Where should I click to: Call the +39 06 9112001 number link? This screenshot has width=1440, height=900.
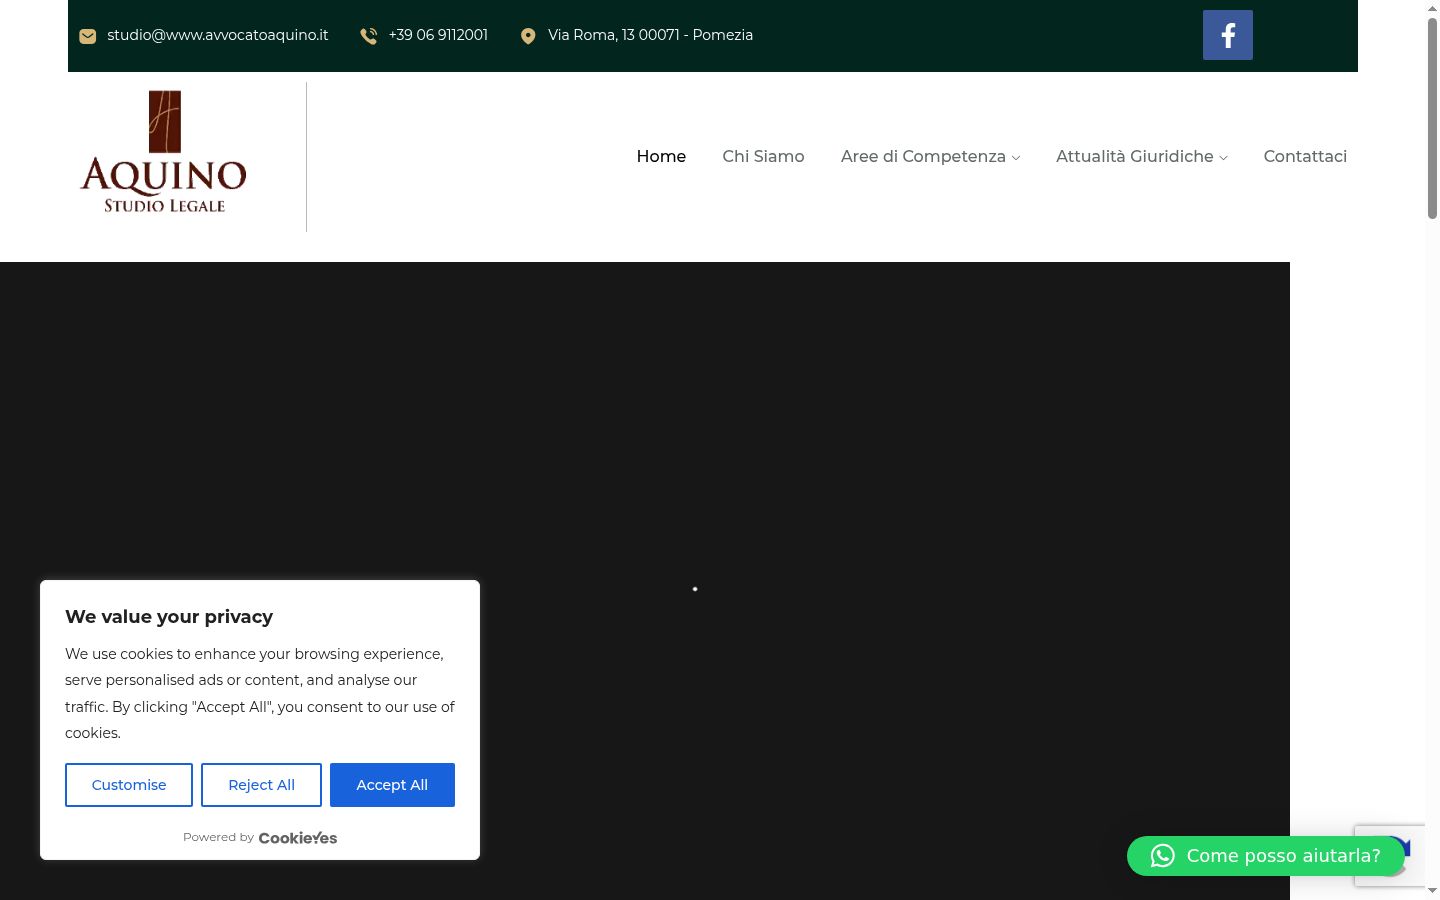[438, 35]
